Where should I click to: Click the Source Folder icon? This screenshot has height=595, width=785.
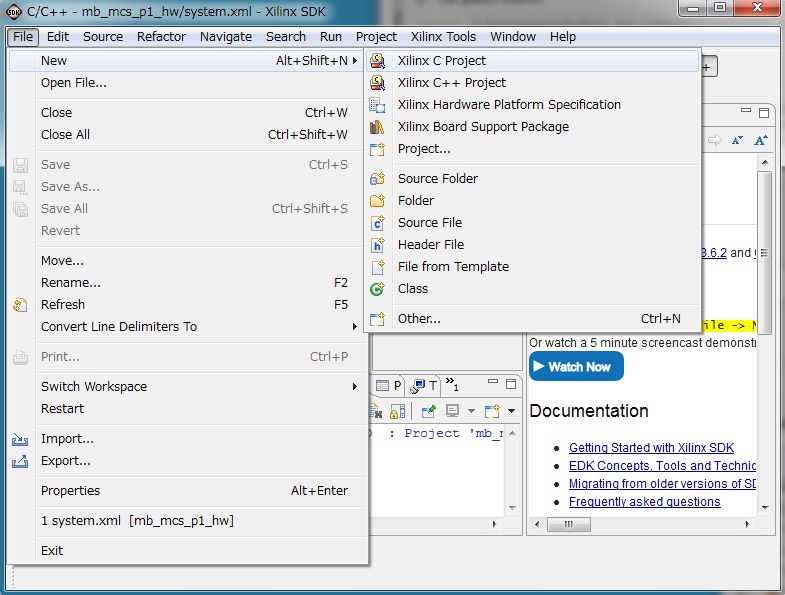click(377, 178)
